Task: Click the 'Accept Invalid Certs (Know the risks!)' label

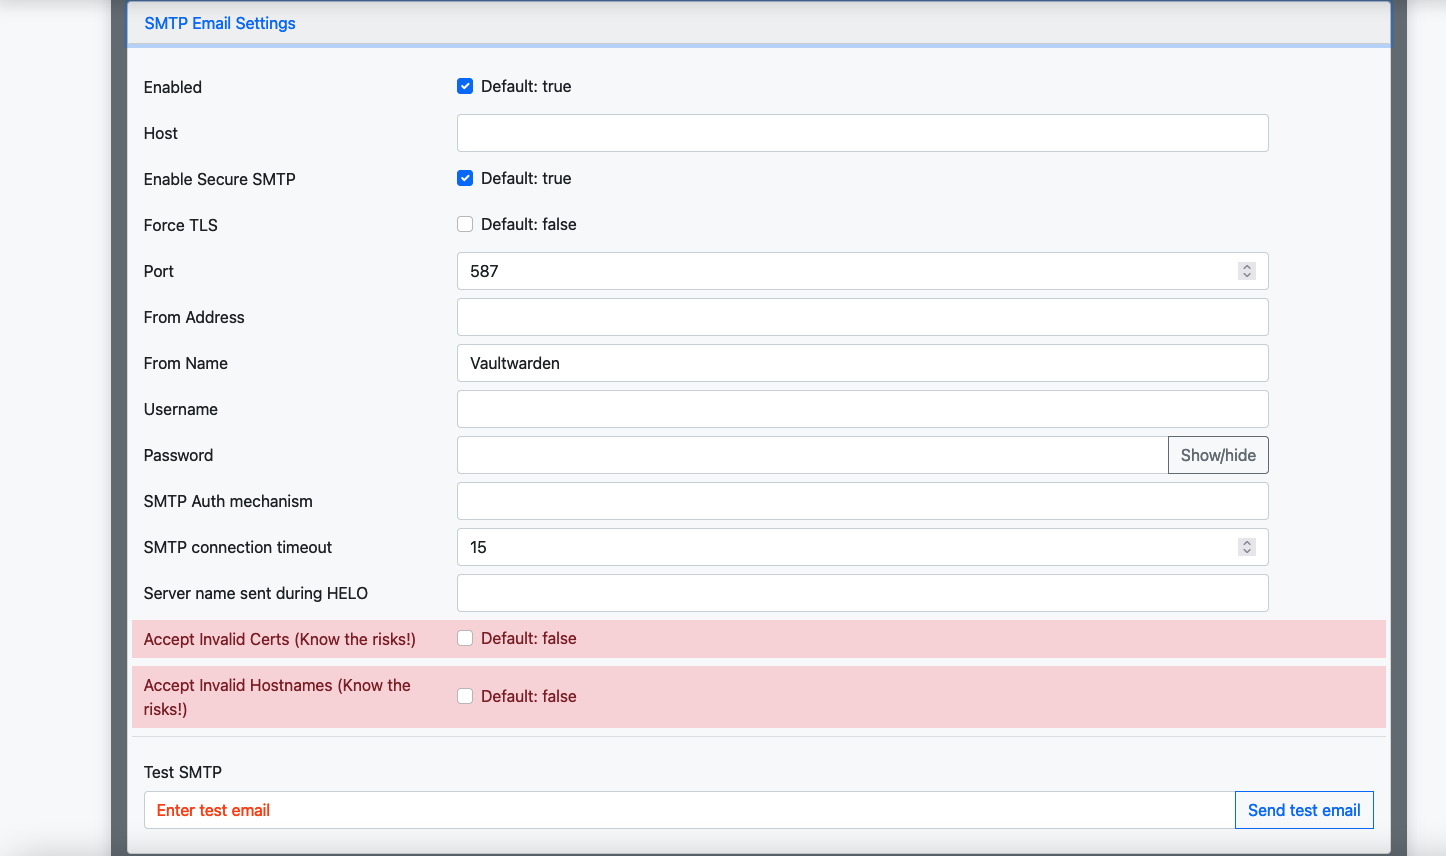Action: coord(280,639)
